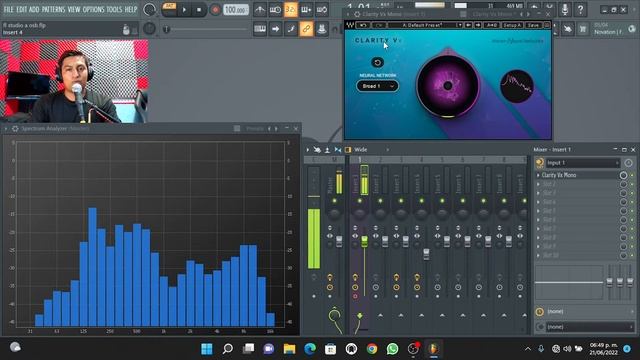Toggle the Insert 1 record arm button
The image size is (640, 360).
355,296
